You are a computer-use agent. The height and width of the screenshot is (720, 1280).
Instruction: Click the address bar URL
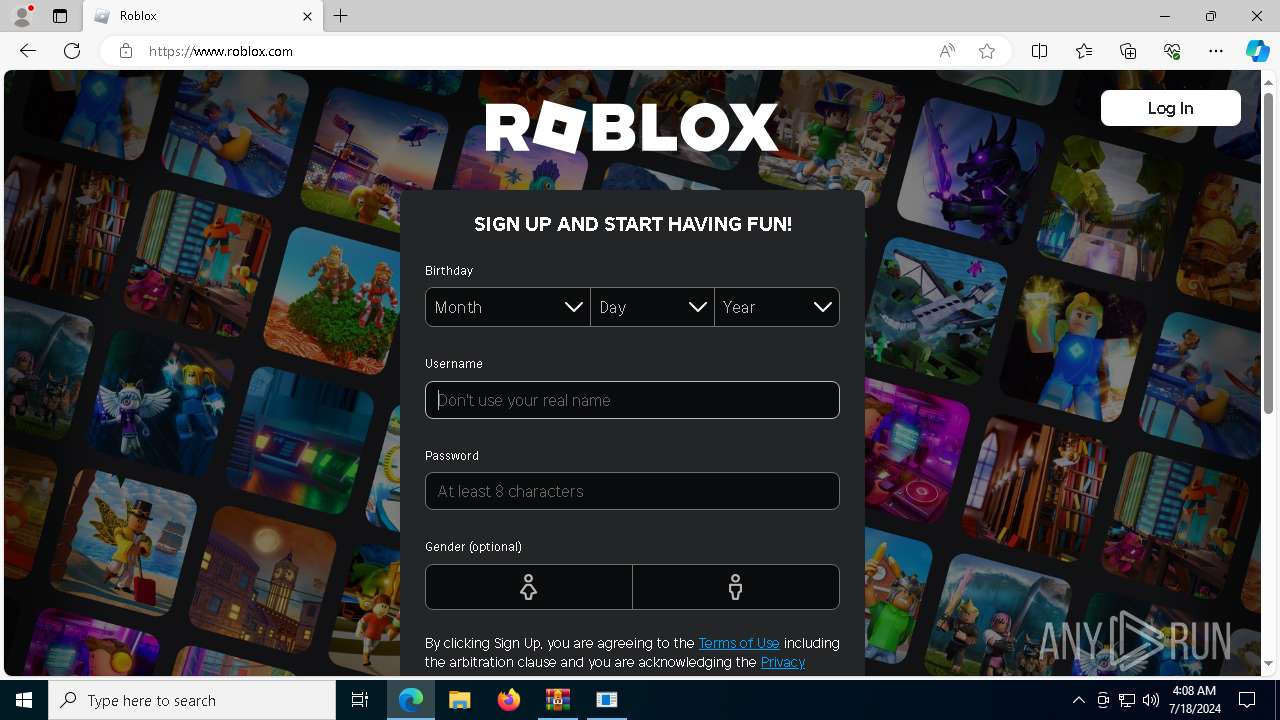click(x=221, y=51)
